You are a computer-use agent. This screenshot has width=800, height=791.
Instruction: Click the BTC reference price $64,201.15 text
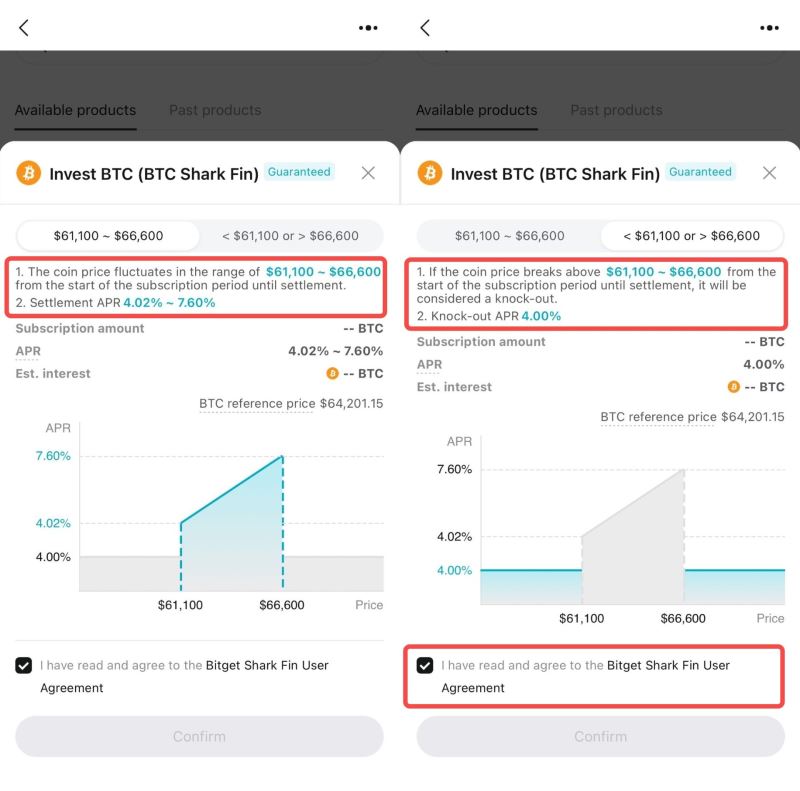click(x=290, y=404)
